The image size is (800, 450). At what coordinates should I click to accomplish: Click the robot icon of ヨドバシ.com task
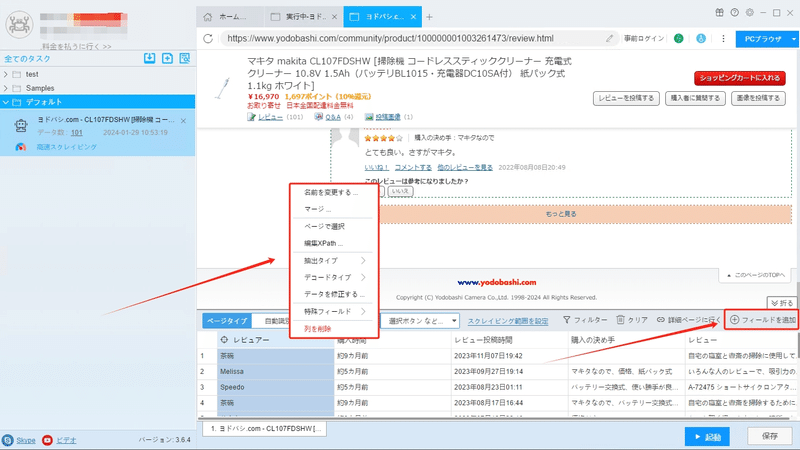[21, 126]
